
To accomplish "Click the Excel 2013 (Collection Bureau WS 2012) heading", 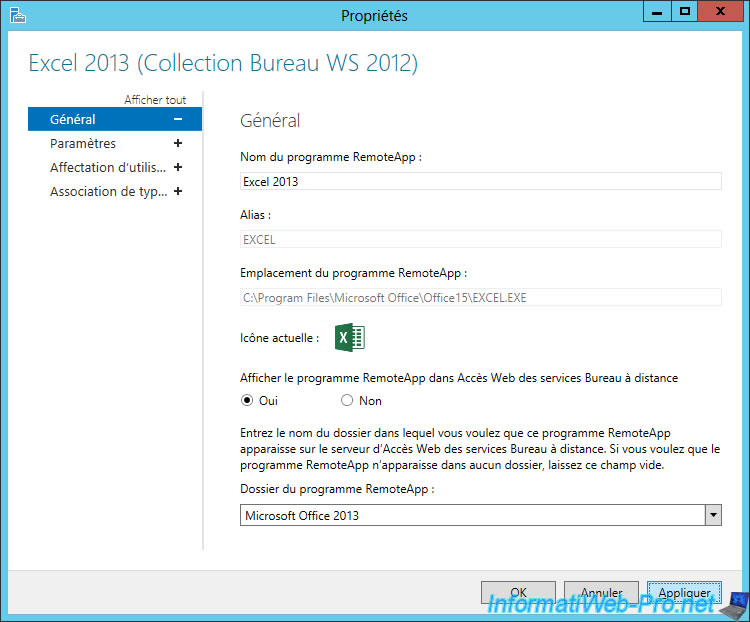I will click(x=223, y=63).
